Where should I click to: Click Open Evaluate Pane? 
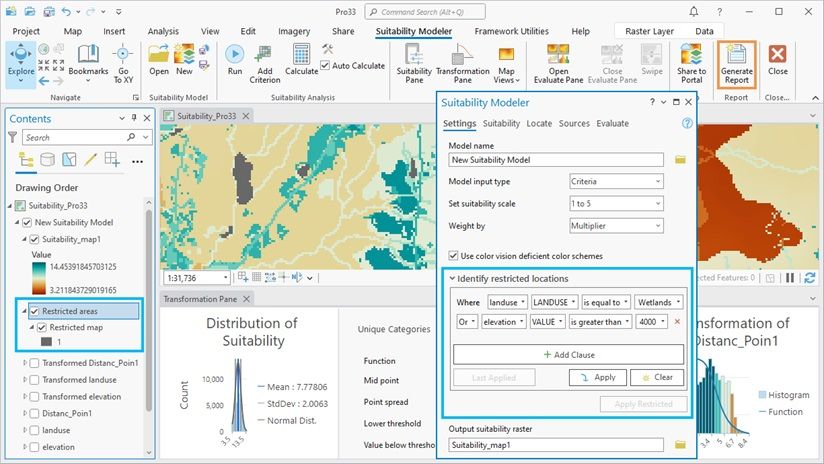[558, 64]
